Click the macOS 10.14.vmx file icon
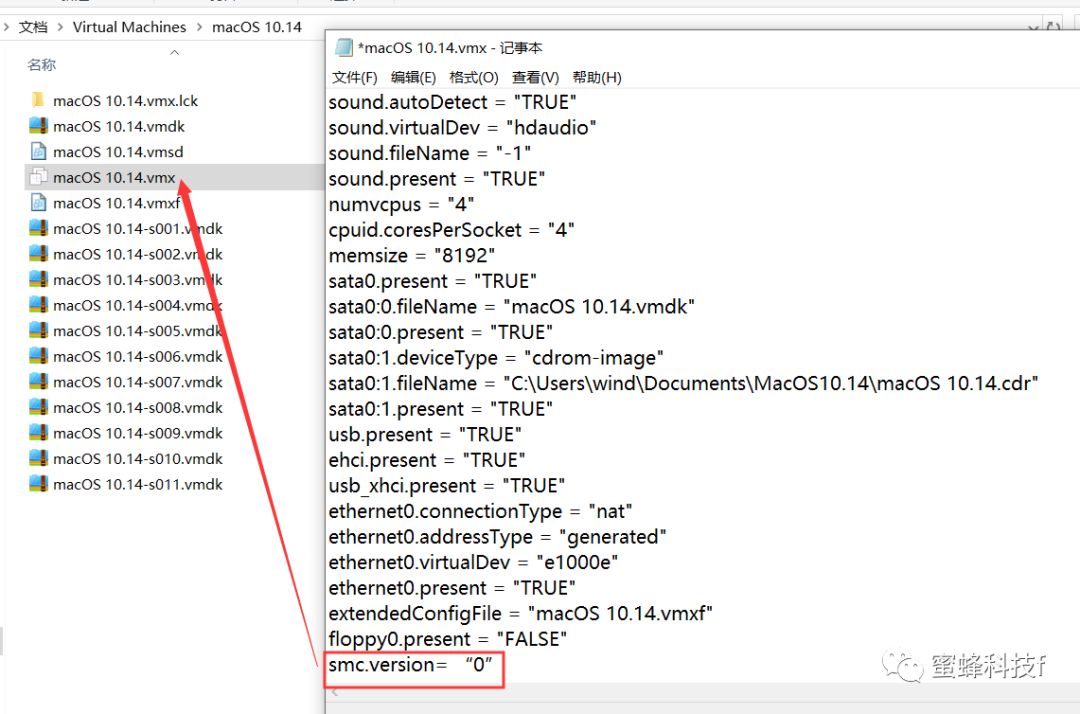Screen dimensions: 1080x714 tap(38, 177)
